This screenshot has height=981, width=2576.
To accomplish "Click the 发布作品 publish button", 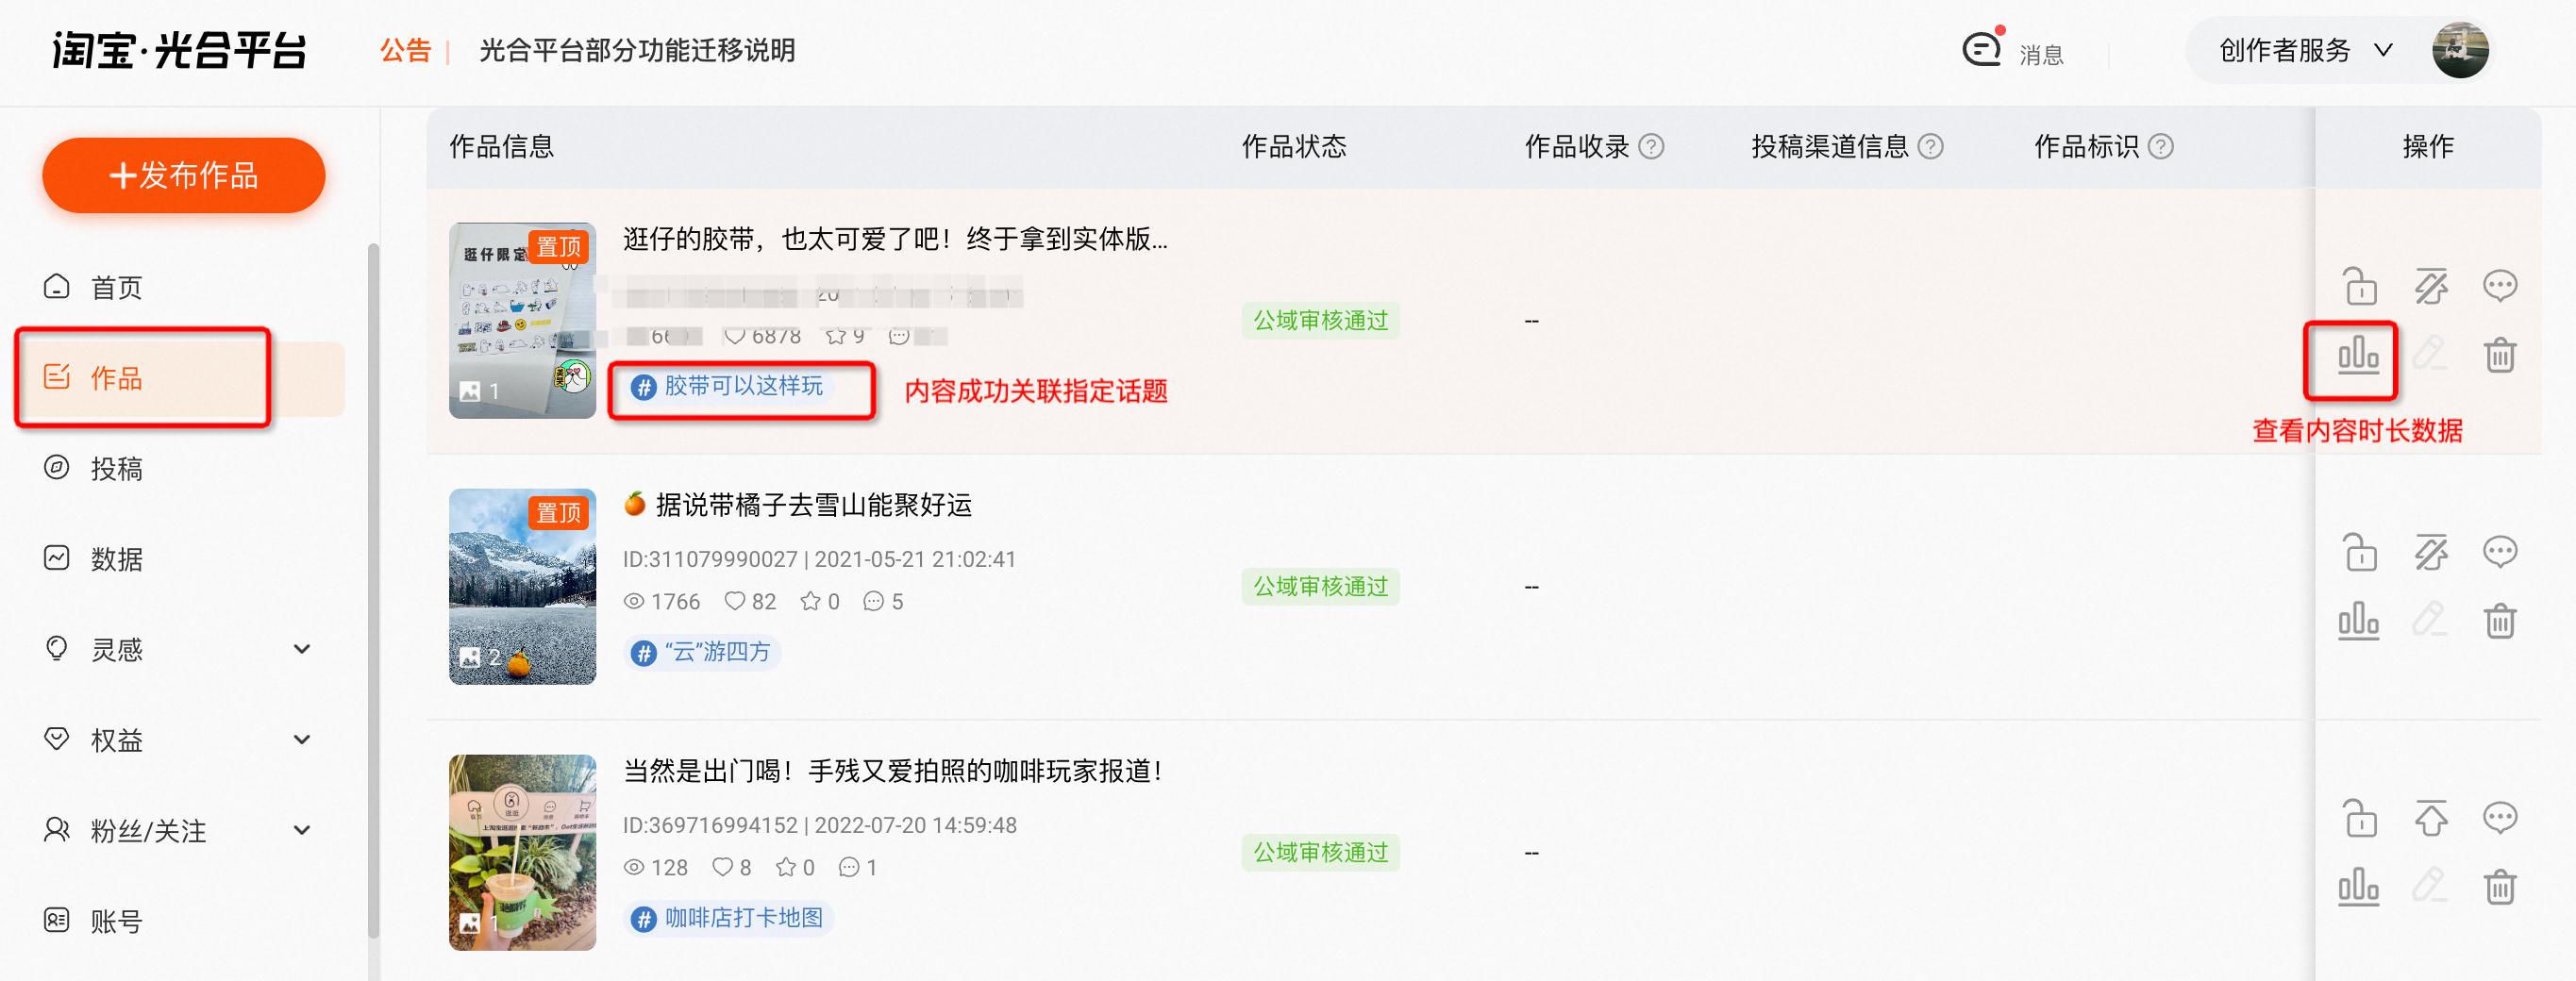I will coord(183,175).
